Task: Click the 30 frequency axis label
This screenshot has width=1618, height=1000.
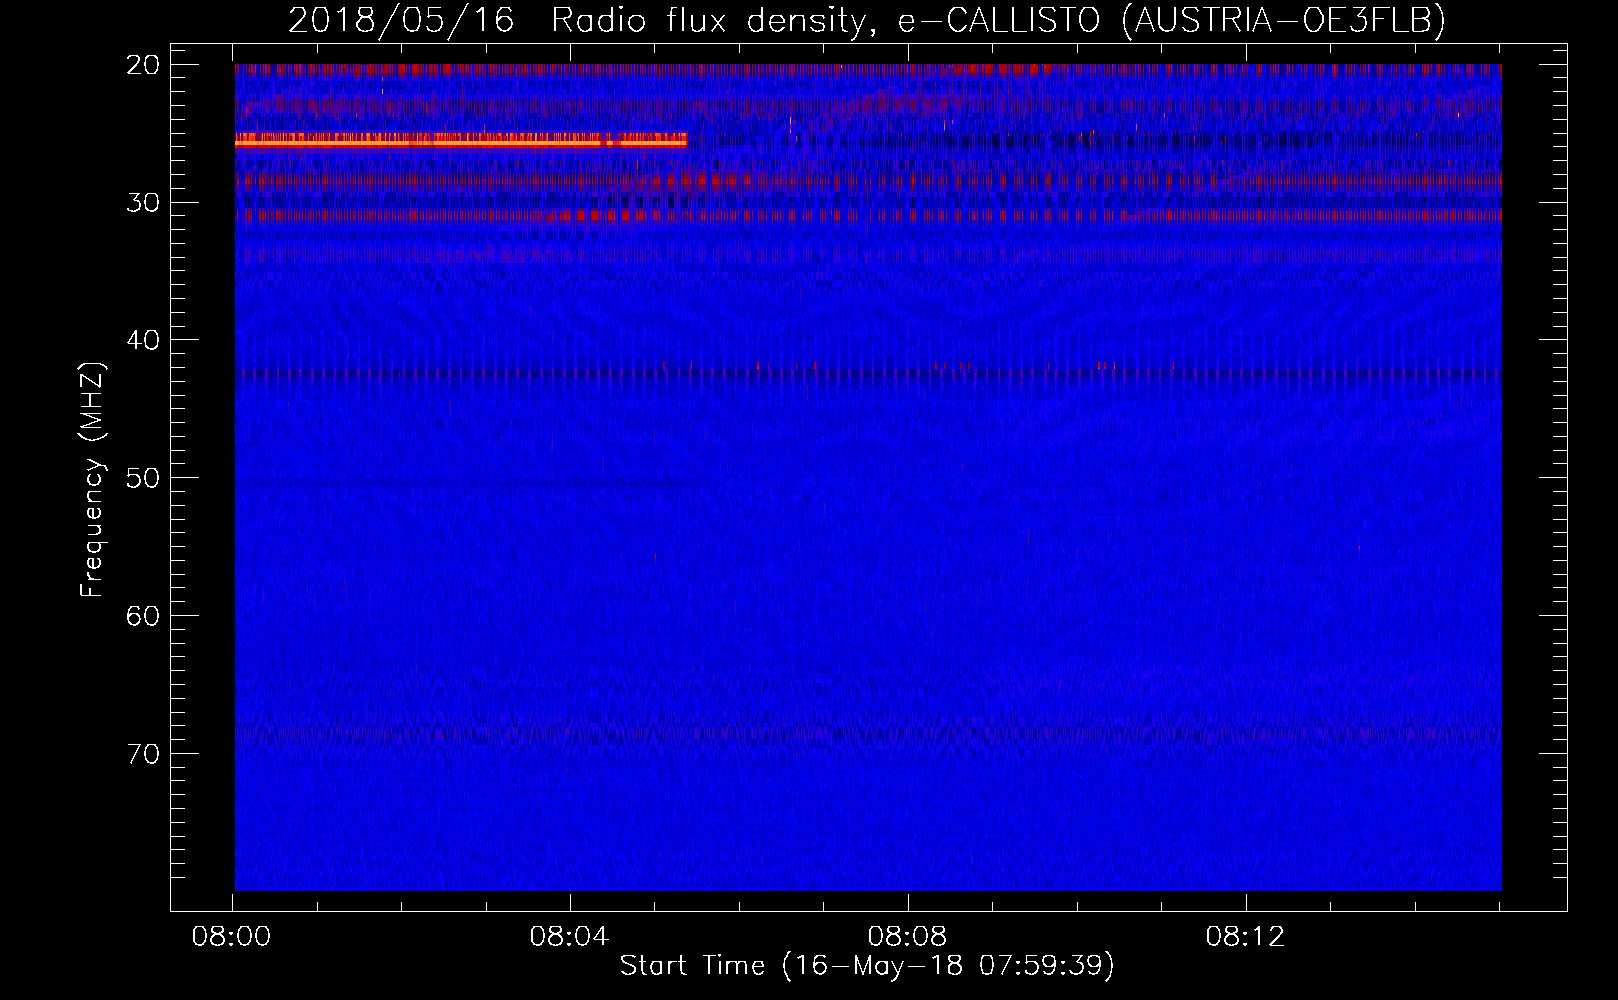Action: (144, 203)
